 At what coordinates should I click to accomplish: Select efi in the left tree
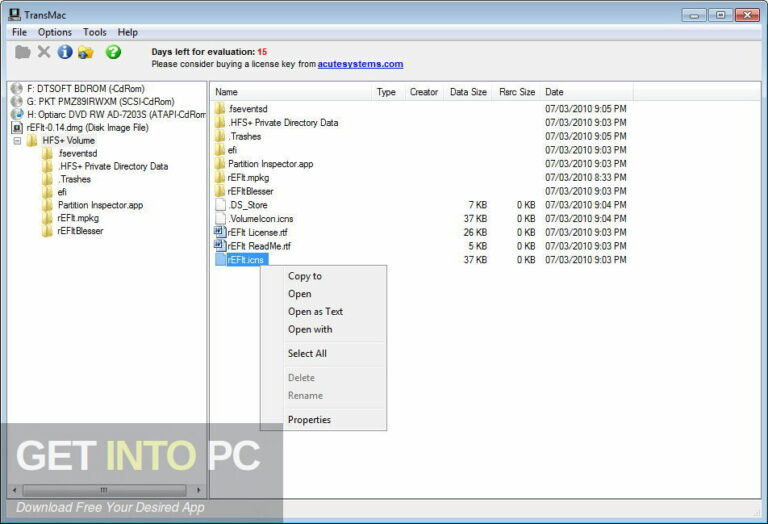tap(62, 192)
